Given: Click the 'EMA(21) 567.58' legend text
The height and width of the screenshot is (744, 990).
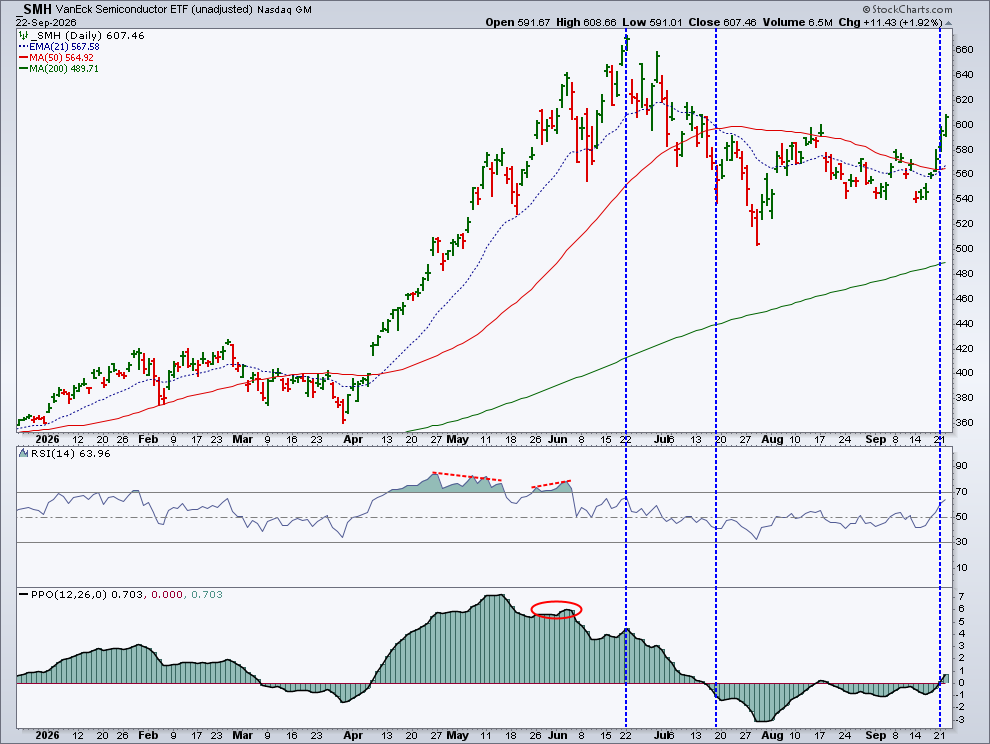Looking at the screenshot, I should tap(64, 47).
